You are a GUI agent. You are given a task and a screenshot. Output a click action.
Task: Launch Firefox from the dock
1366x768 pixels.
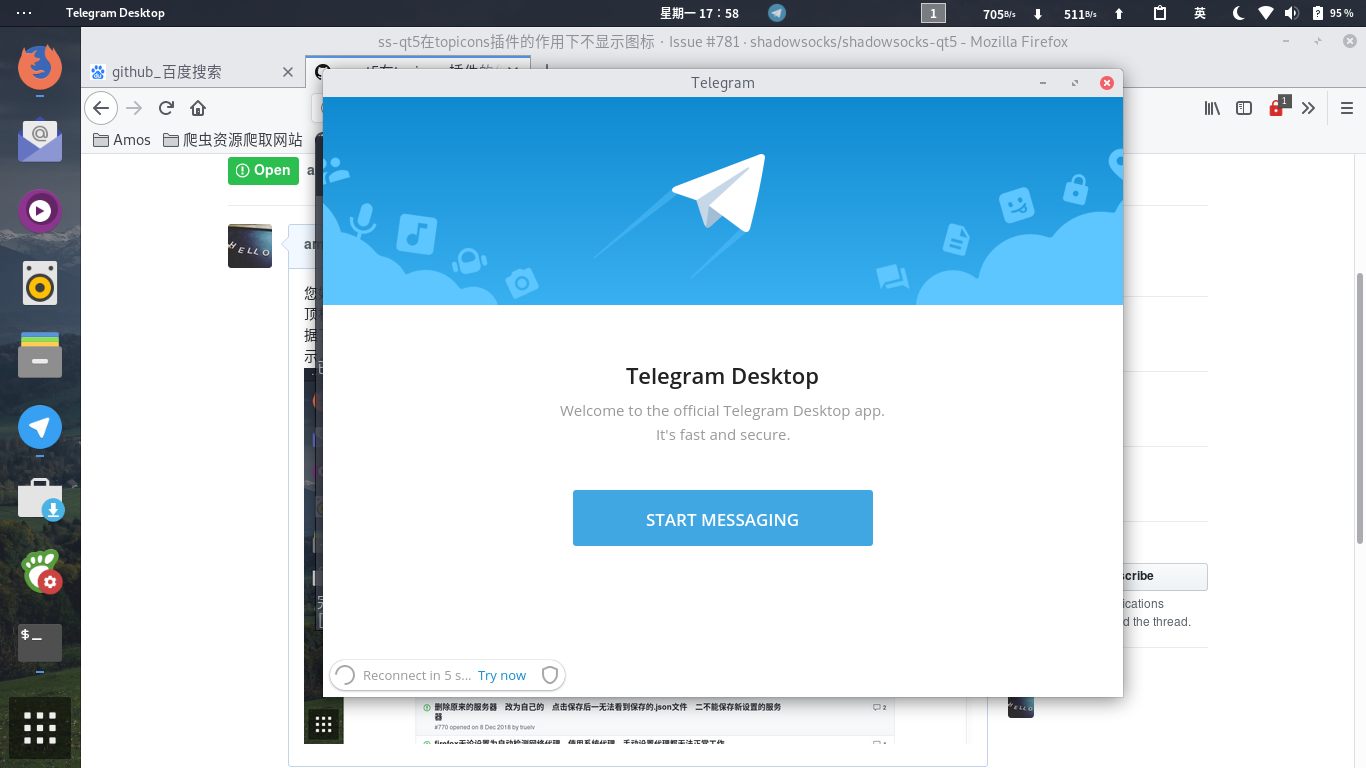point(40,67)
